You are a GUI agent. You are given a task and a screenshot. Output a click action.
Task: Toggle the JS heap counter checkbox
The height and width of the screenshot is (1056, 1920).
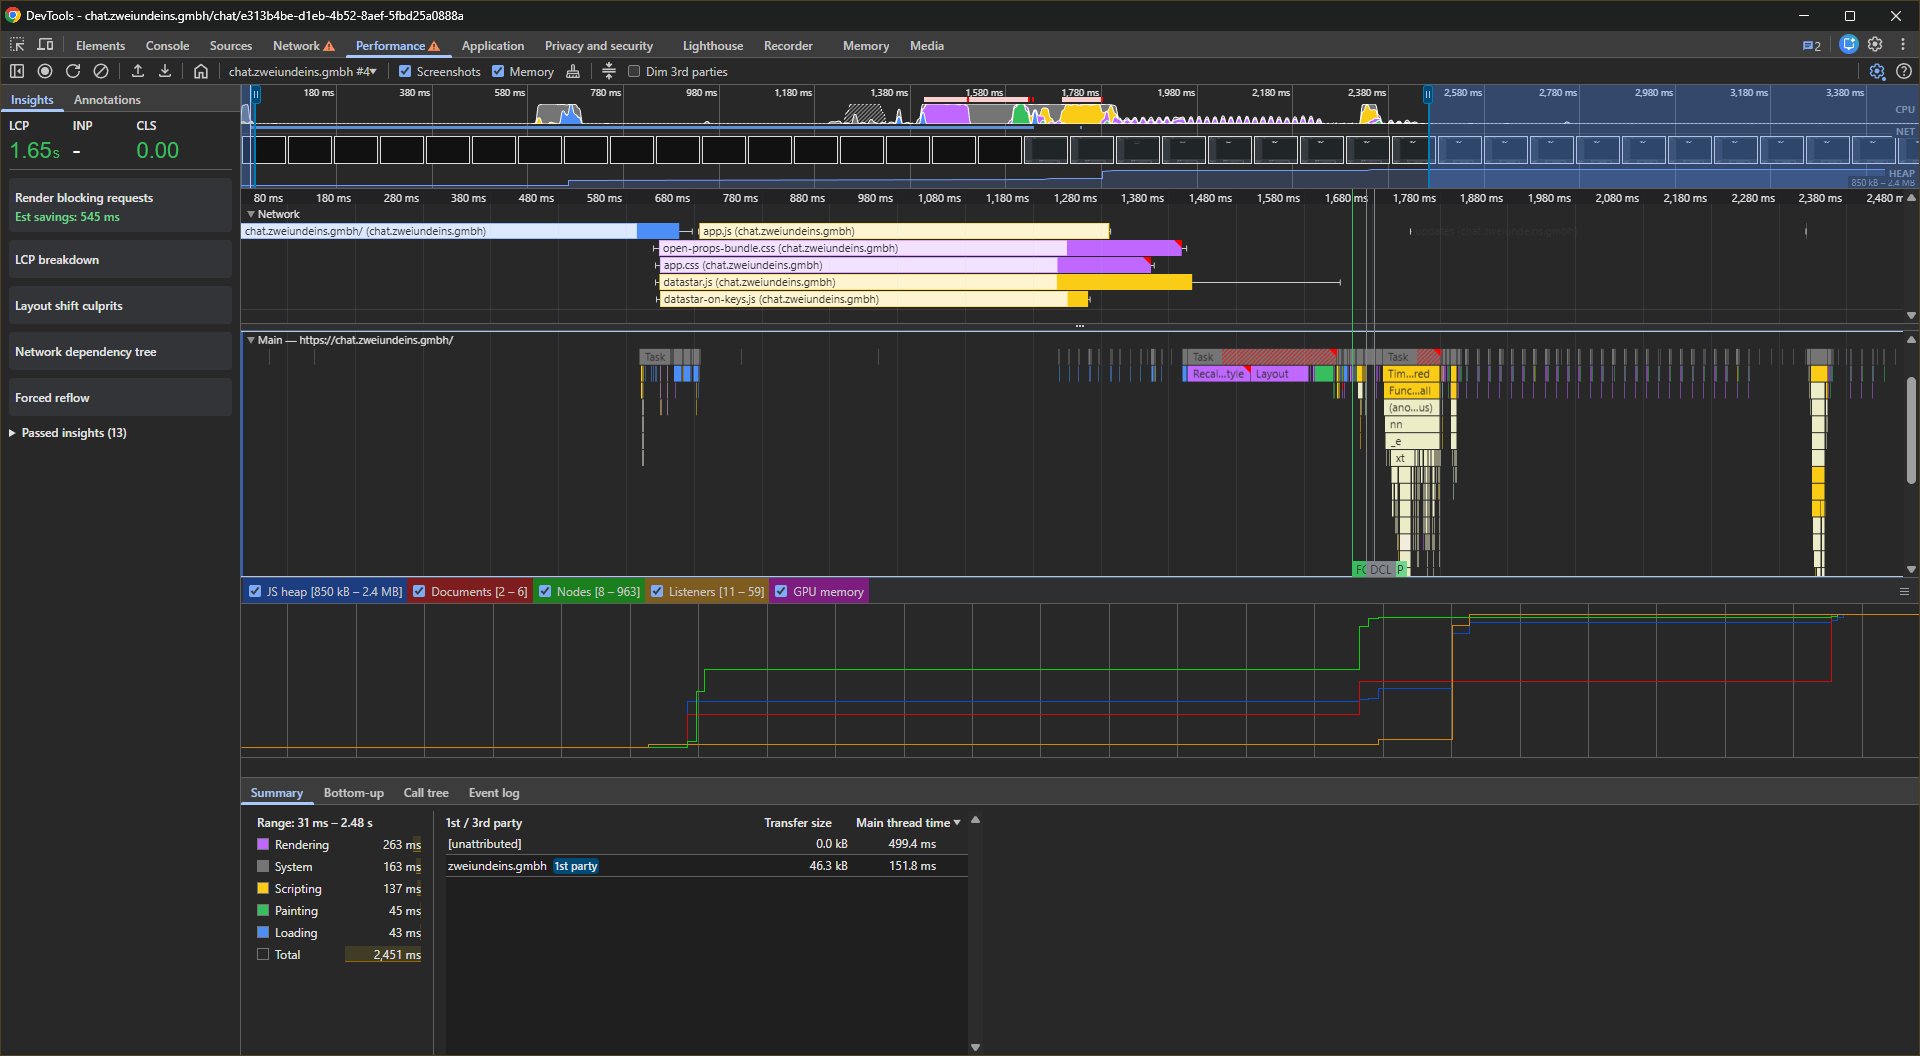[x=255, y=591]
